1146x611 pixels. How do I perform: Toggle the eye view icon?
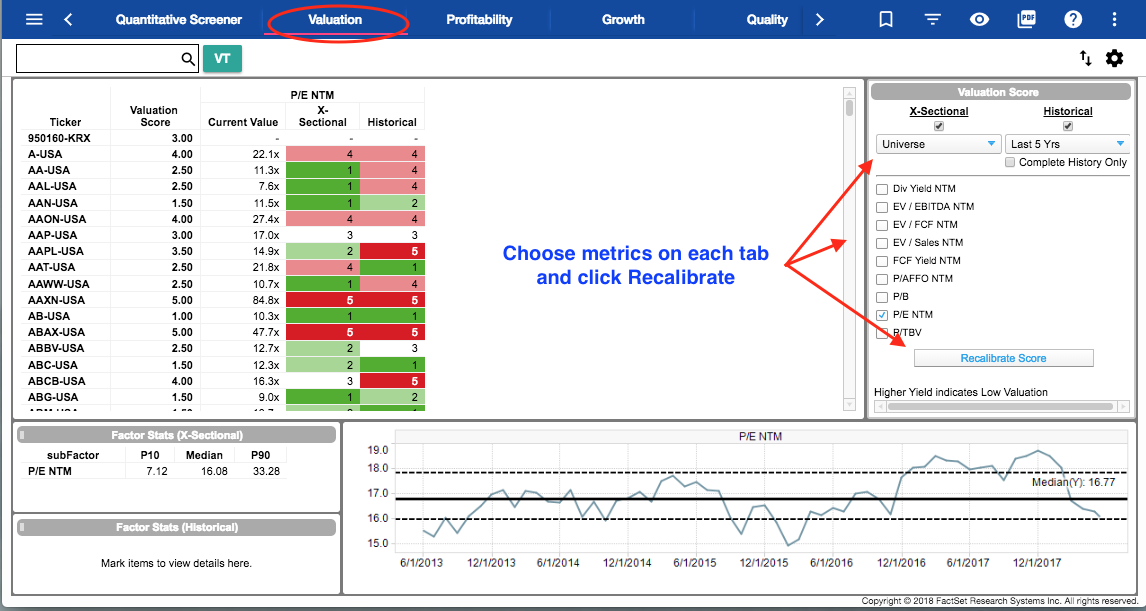(x=979, y=20)
